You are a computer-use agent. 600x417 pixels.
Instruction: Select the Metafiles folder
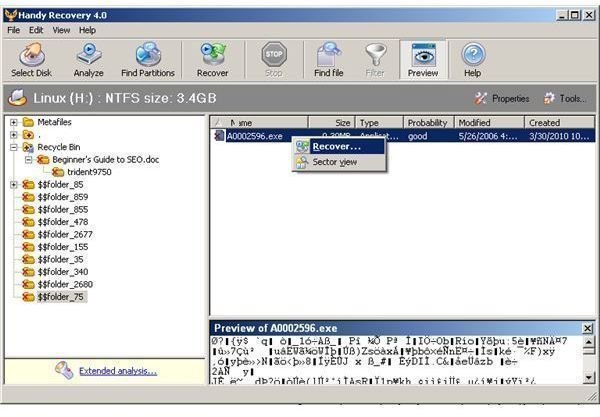pyautogui.click(x=54, y=122)
